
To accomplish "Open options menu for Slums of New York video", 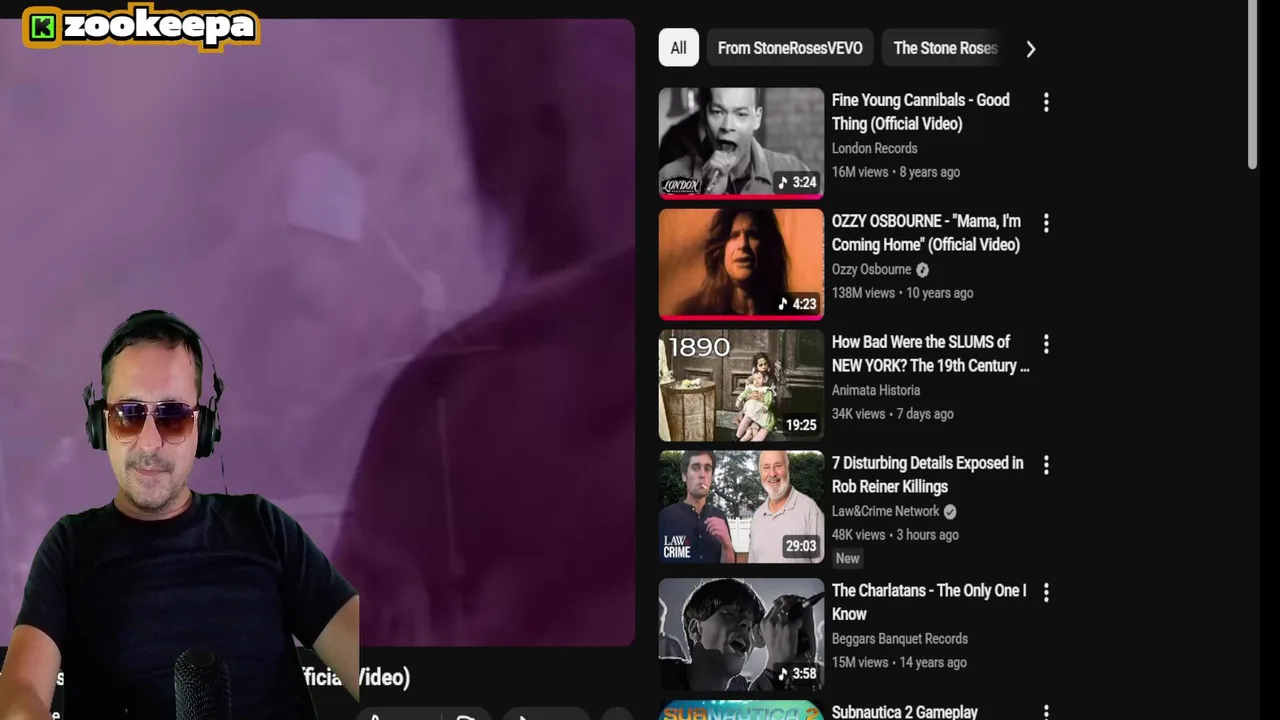I will [x=1046, y=344].
